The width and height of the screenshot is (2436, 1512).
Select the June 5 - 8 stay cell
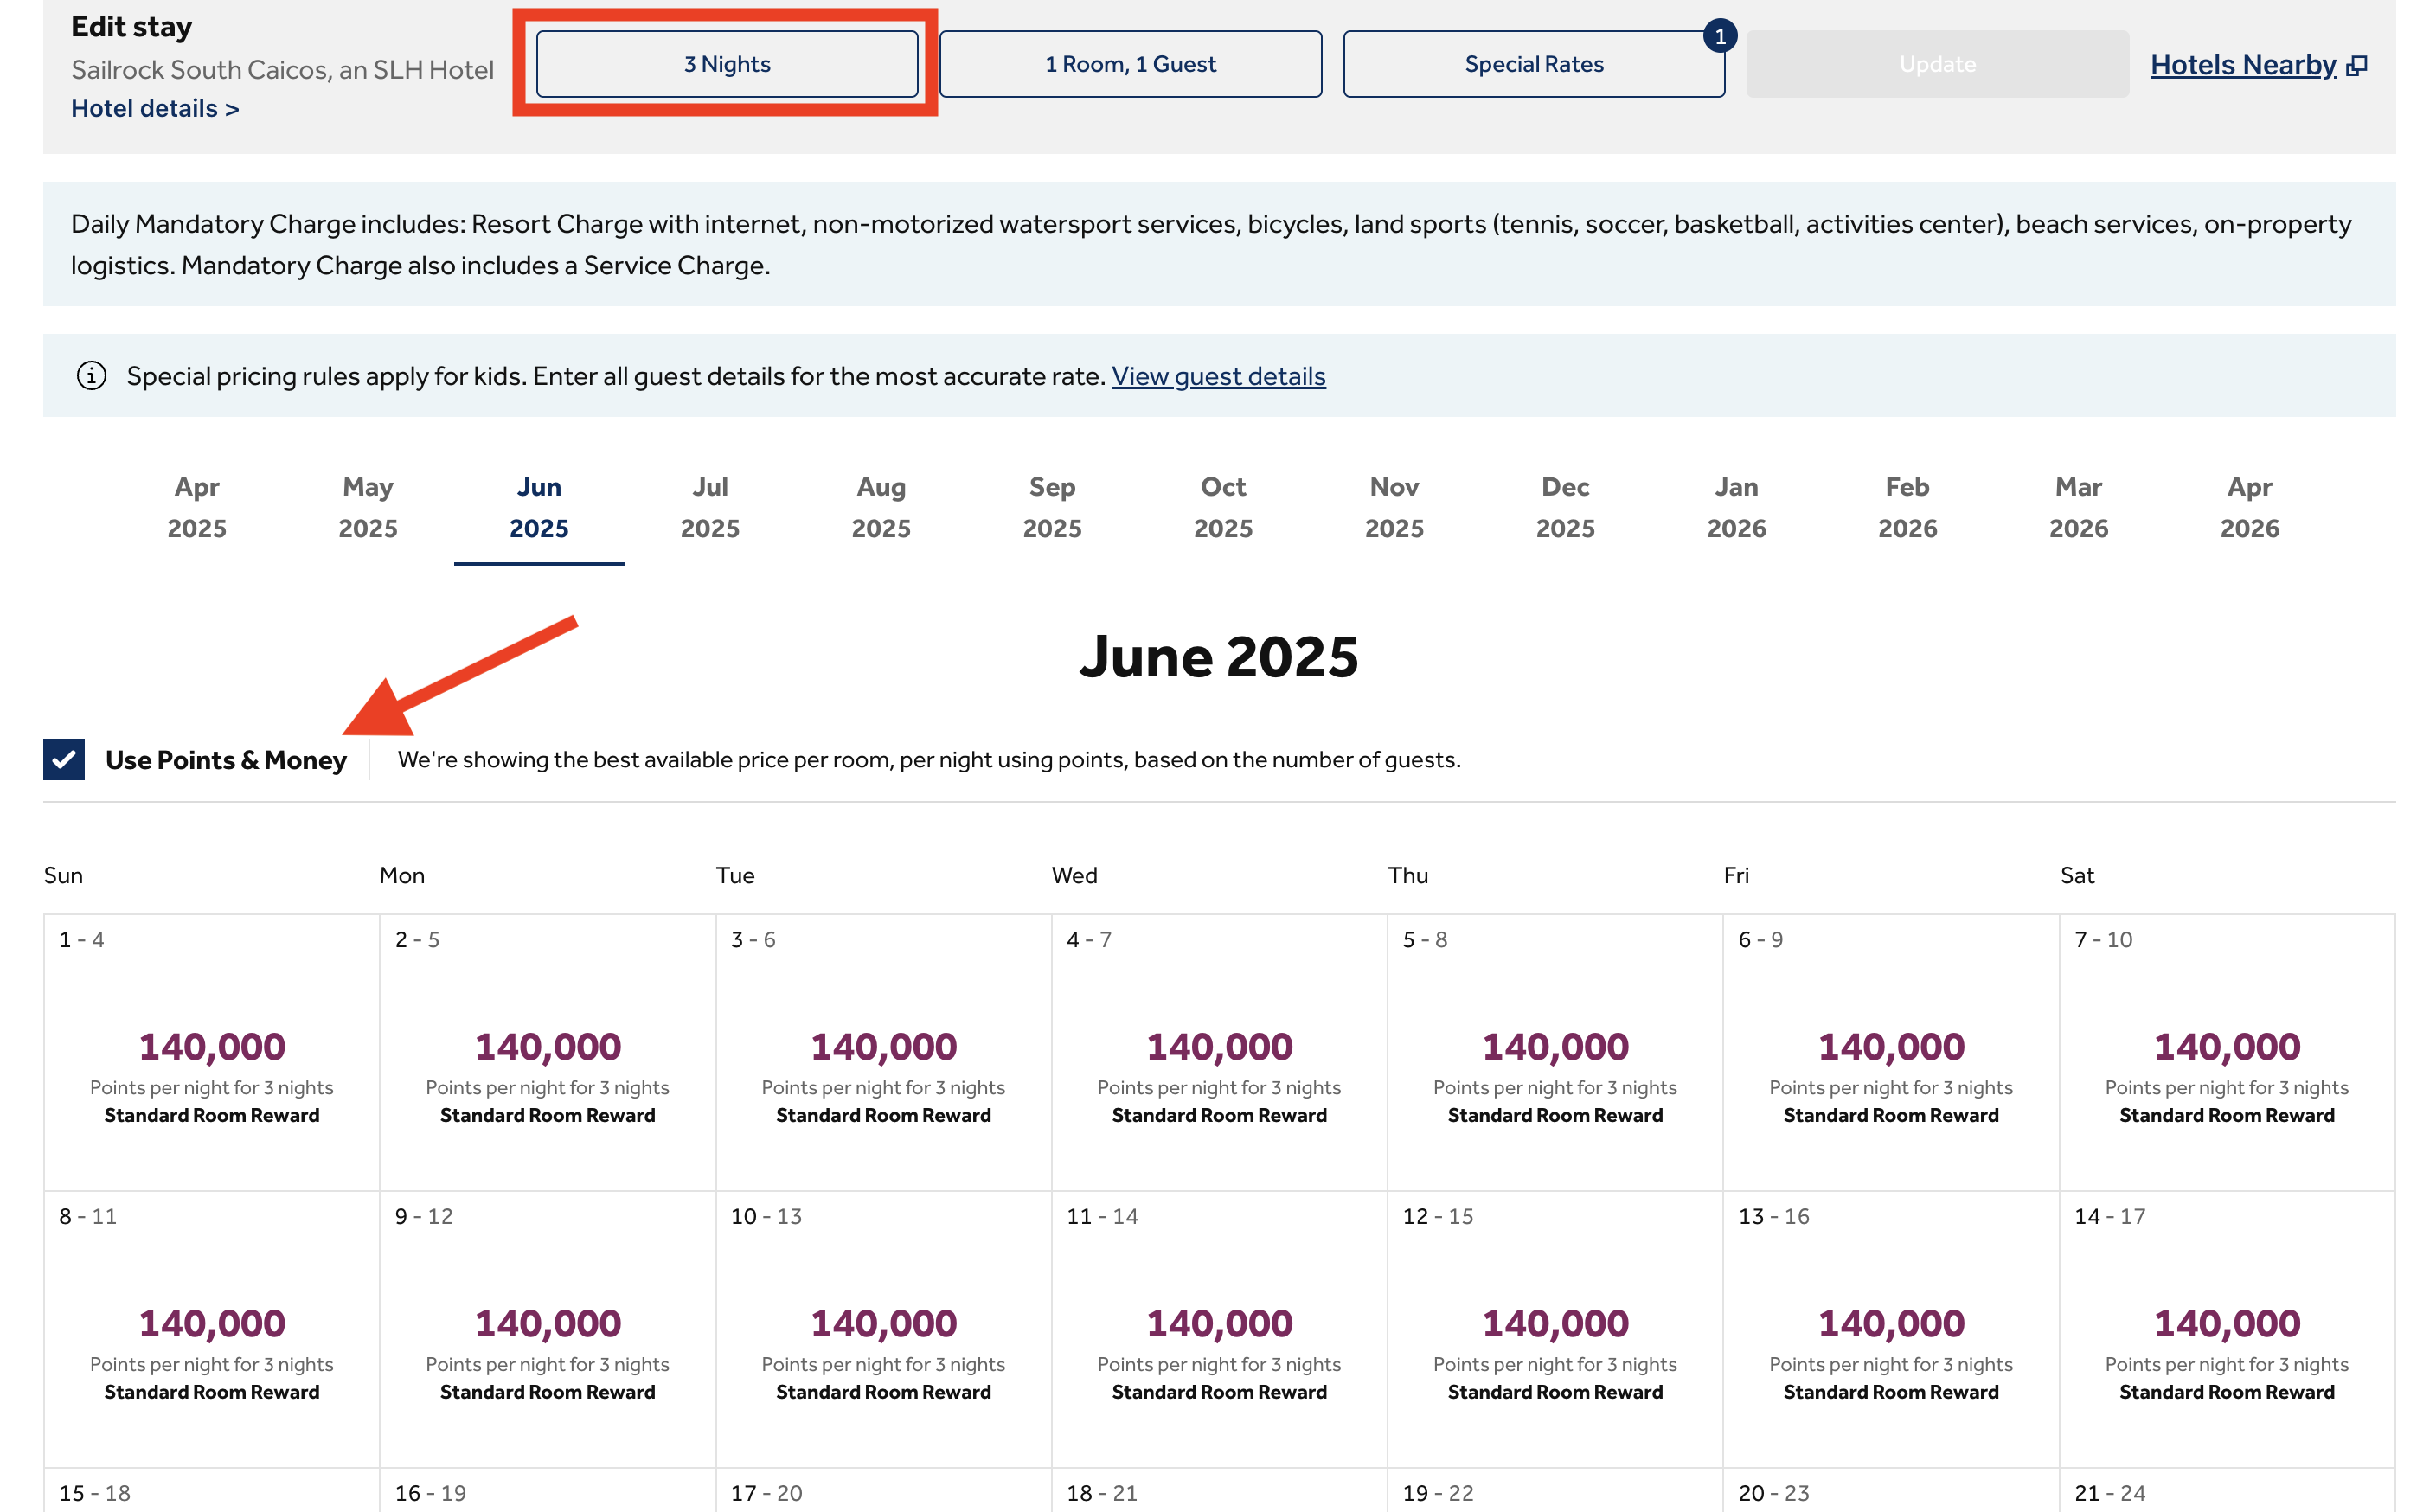(1555, 1052)
